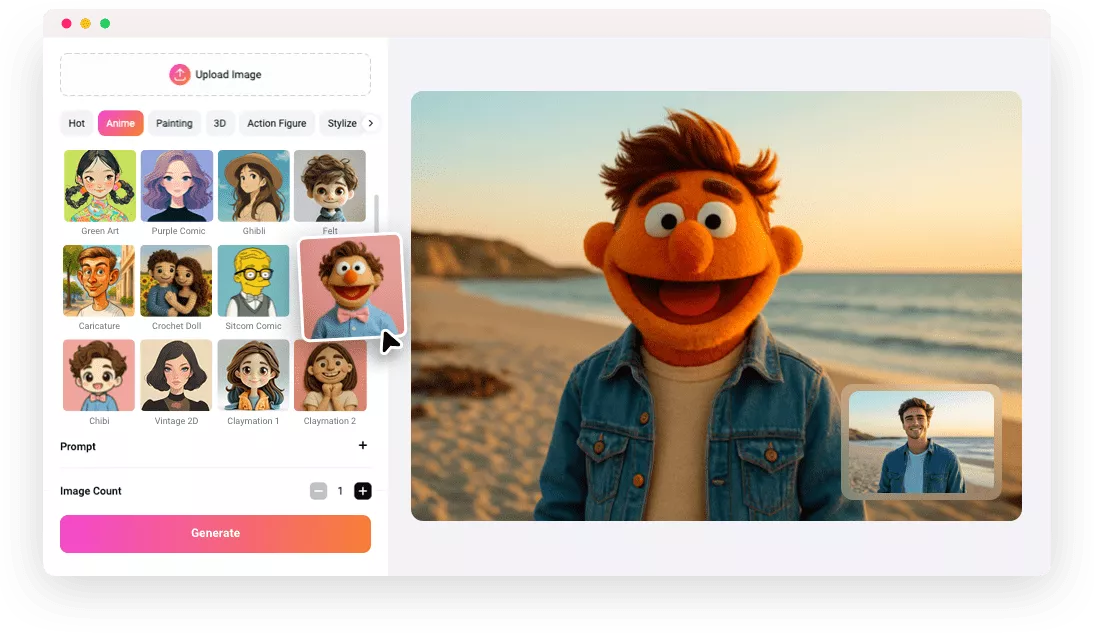The image size is (1094, 635).
Task: Switch to the Hot tab
Action: coord(76,124)
